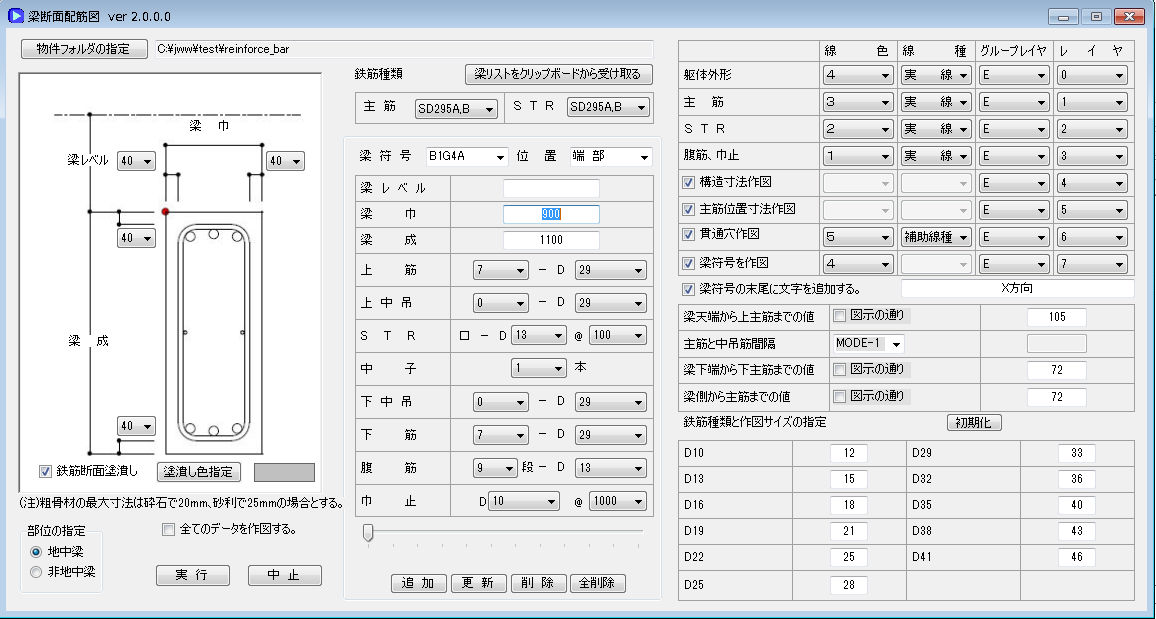The width and height of the screenshot is (1156, 619).
Task: Click the gray fill color swatch
Action: [x=284, y=472]
